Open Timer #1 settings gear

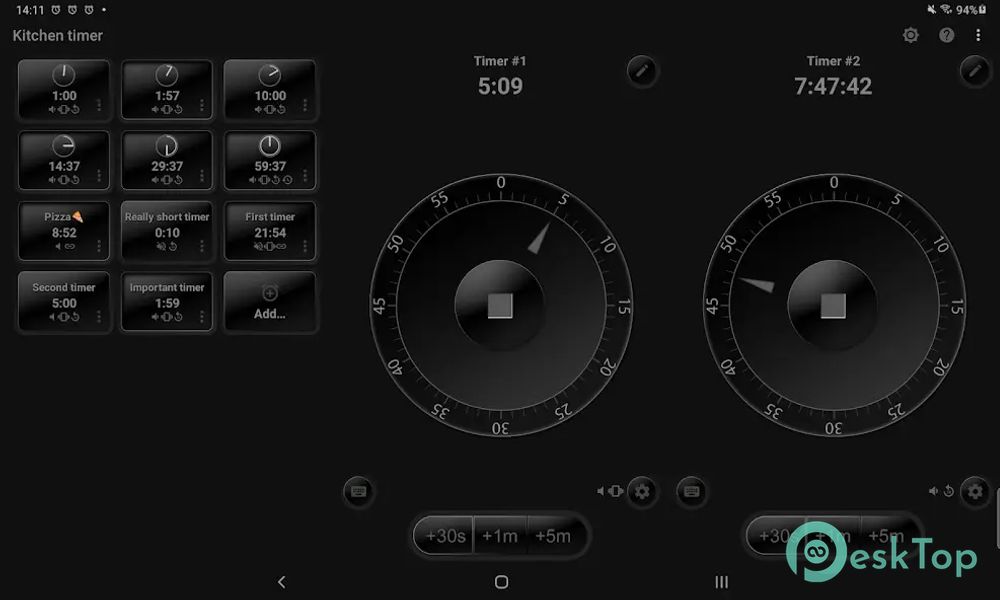[x=642, y=491]
